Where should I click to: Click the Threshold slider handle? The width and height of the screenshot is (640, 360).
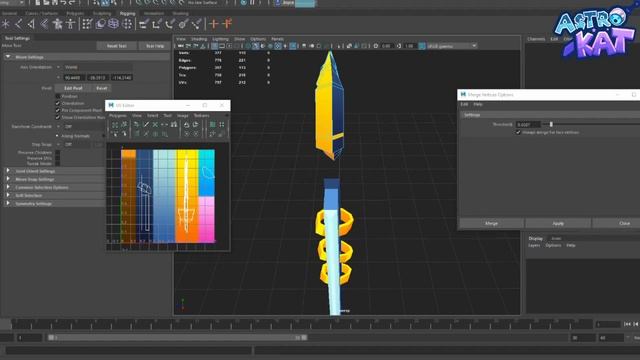pos(551,124)
